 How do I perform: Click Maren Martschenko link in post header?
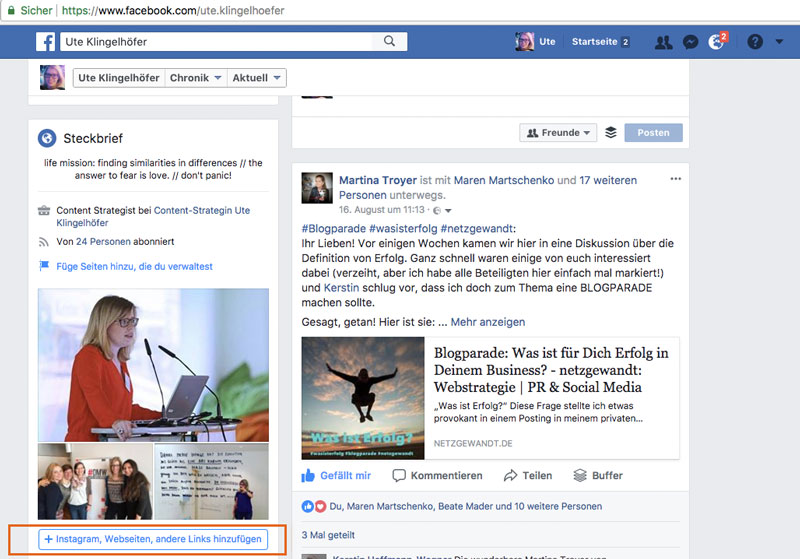pyautogui.click(x=504, y=180)
